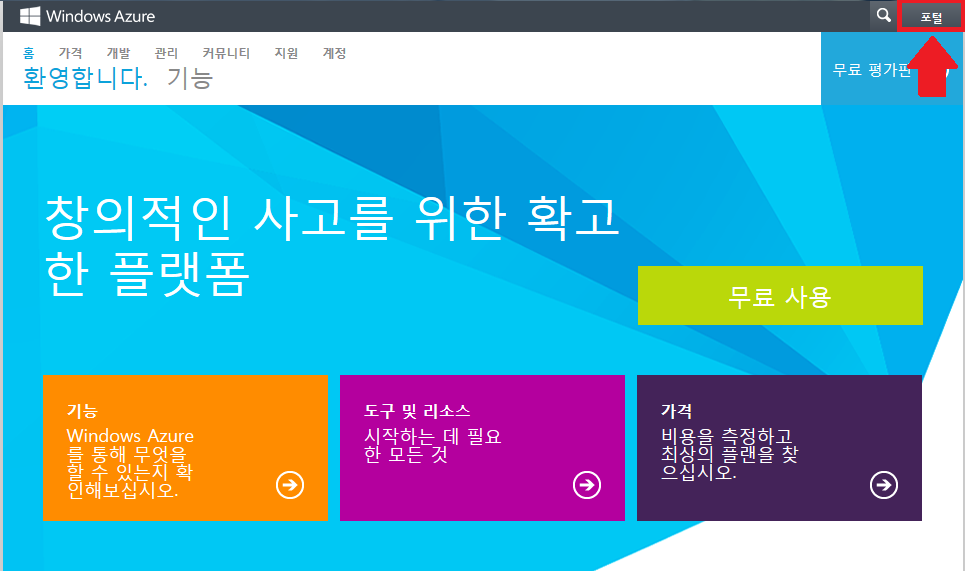Open search with the magnifier icon
The image size is (965, 571).
[x=883, y=15]
